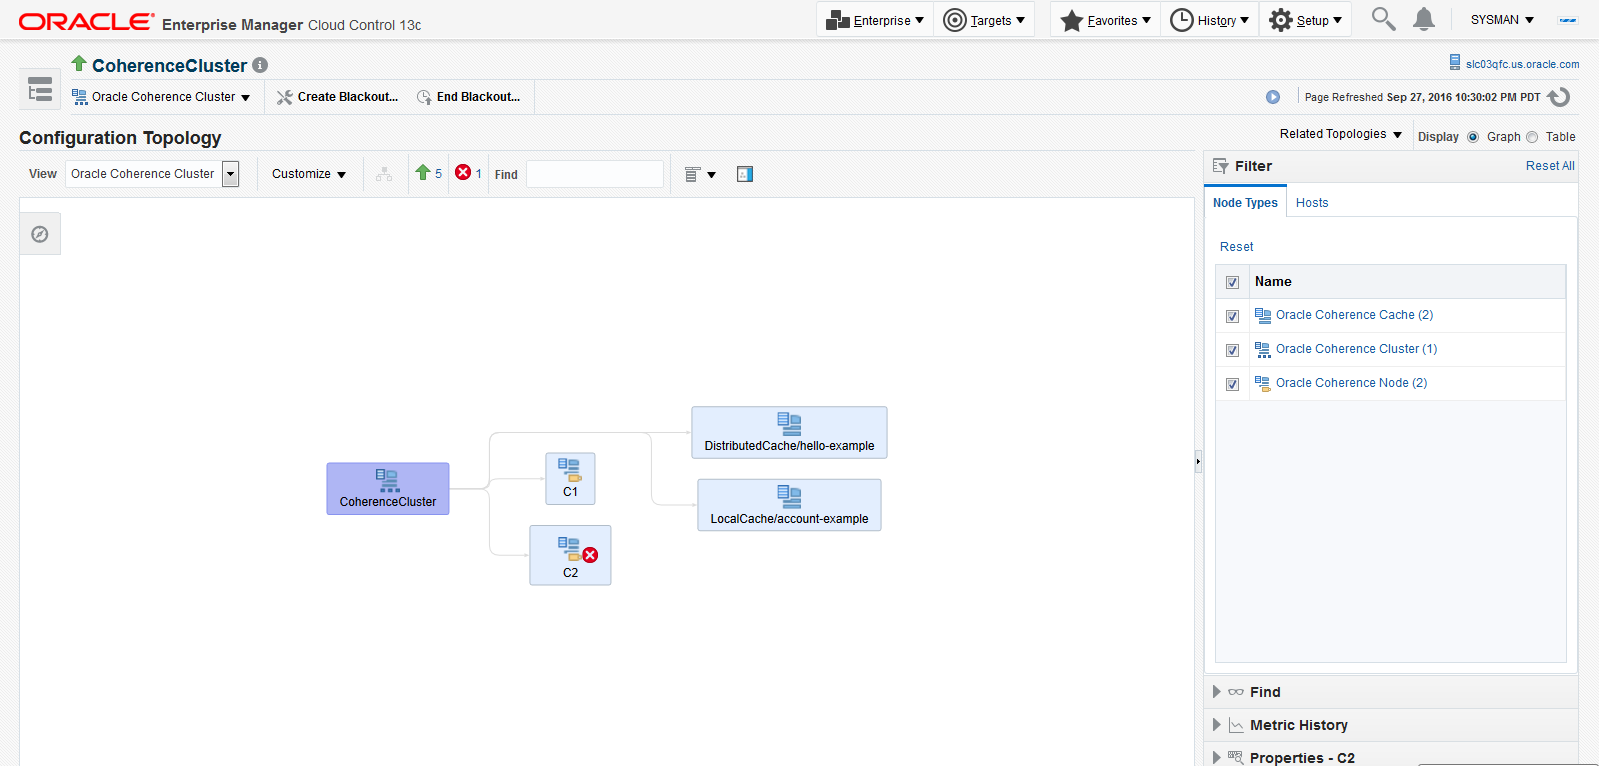Switch to the Hosts tab
The height and width of the screenshot is (766, 1600).
pyautogui.click(x=1312, y=203)
